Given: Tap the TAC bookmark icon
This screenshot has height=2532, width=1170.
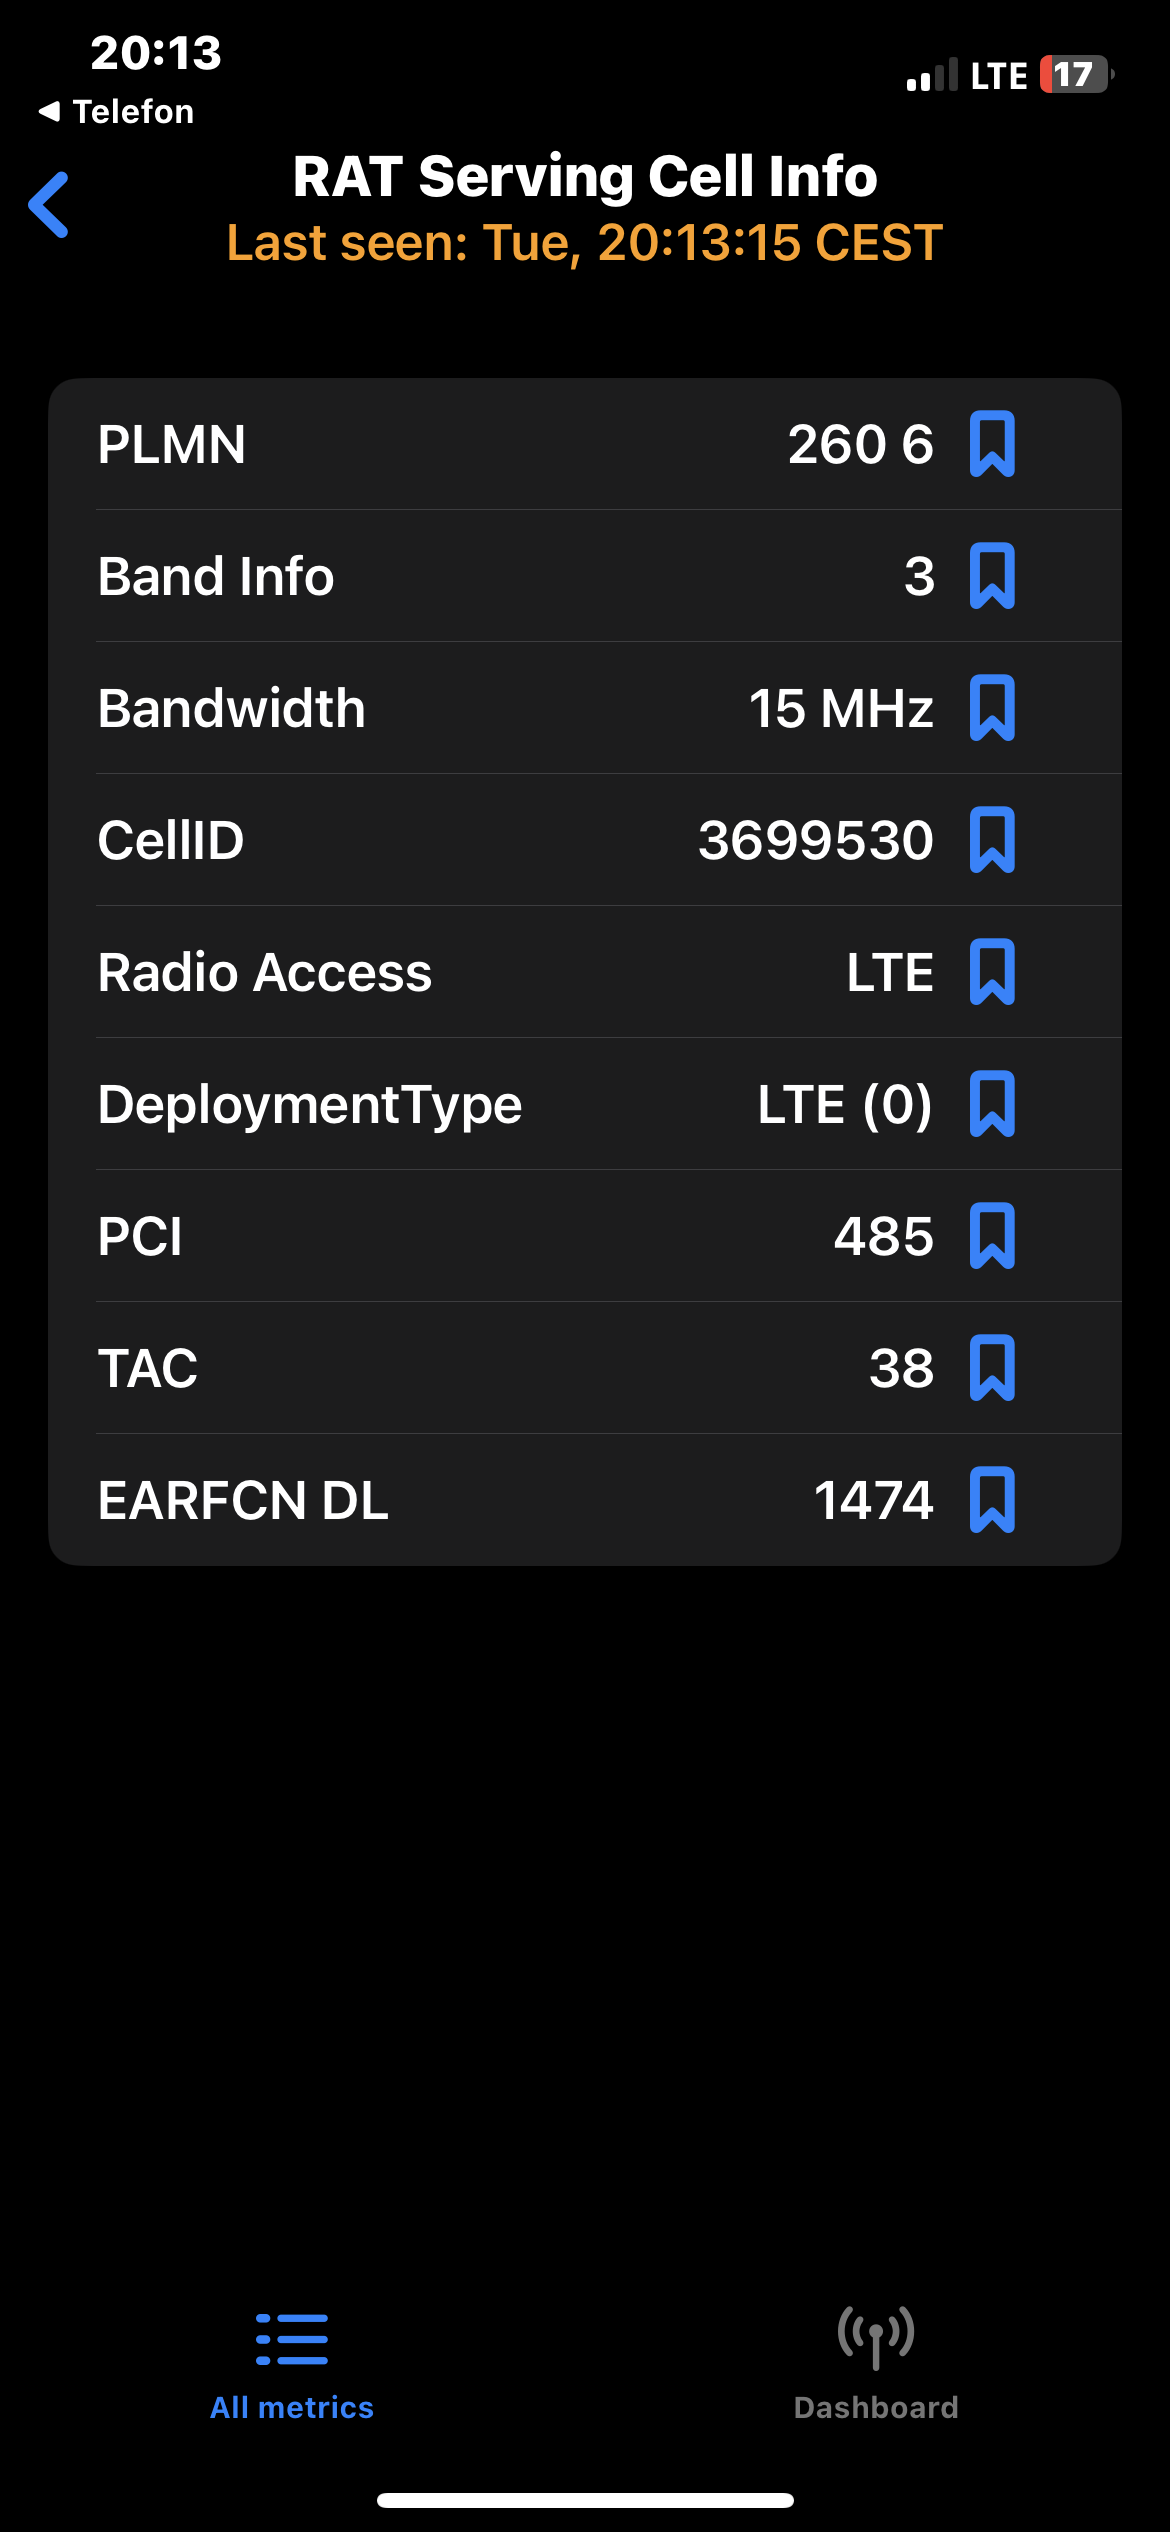Looking at the screenshot, I should point(992,1368).
